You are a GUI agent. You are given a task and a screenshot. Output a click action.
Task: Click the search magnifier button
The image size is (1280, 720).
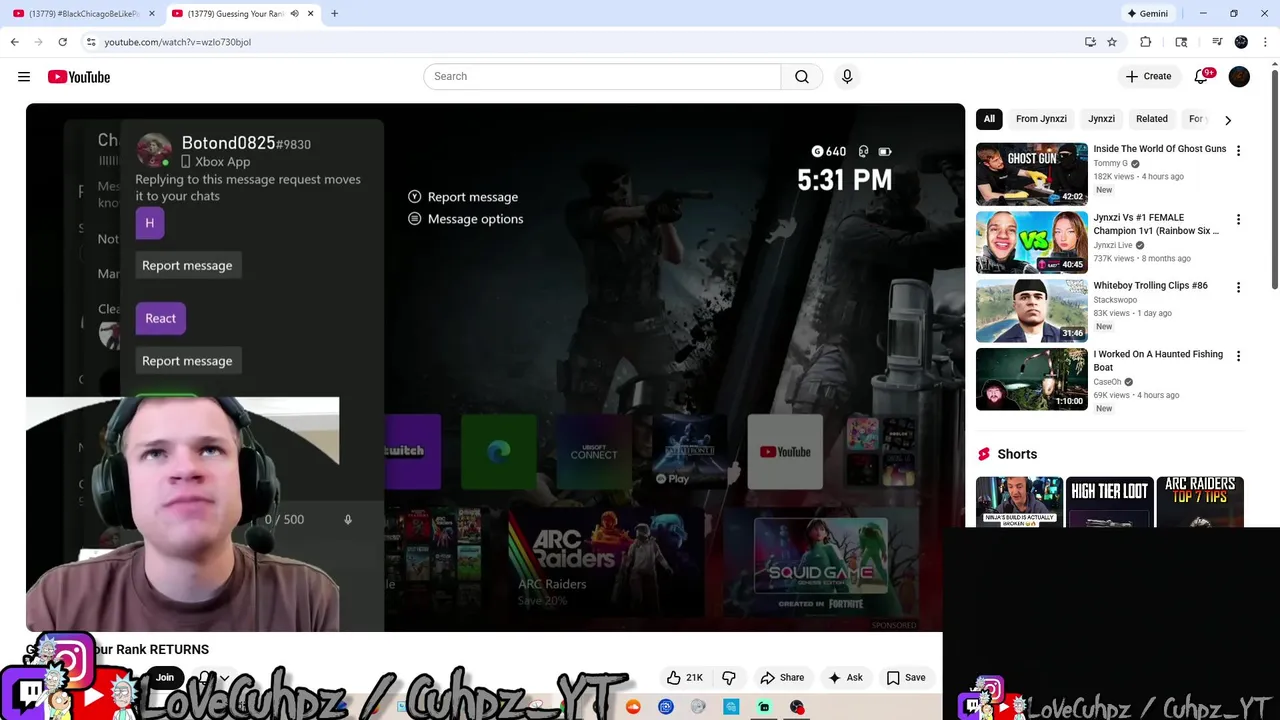802,77
